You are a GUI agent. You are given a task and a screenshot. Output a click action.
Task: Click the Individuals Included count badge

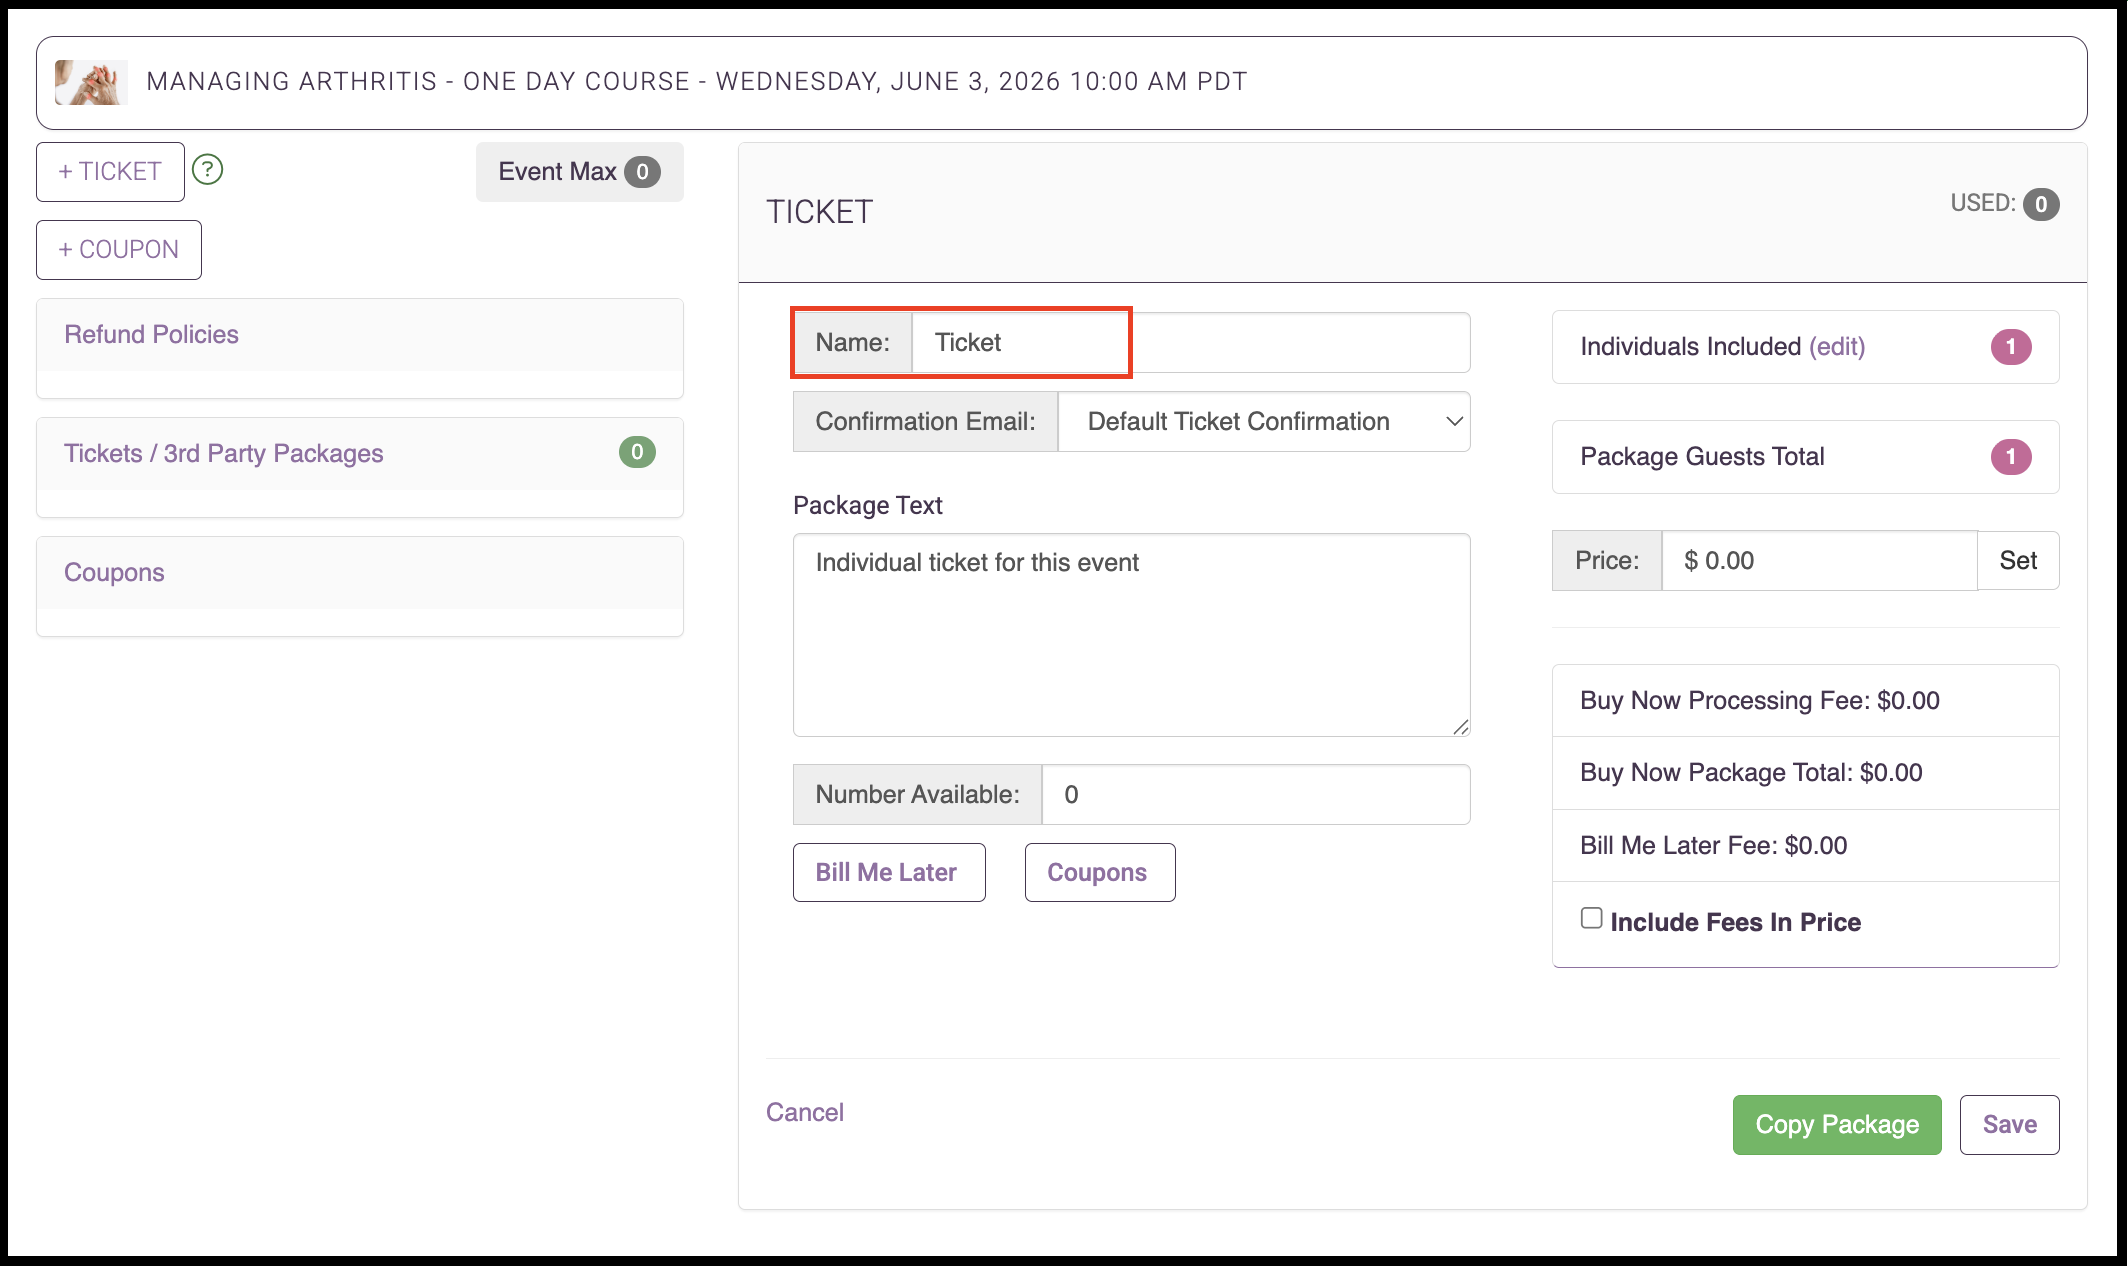pos(2011,348)
